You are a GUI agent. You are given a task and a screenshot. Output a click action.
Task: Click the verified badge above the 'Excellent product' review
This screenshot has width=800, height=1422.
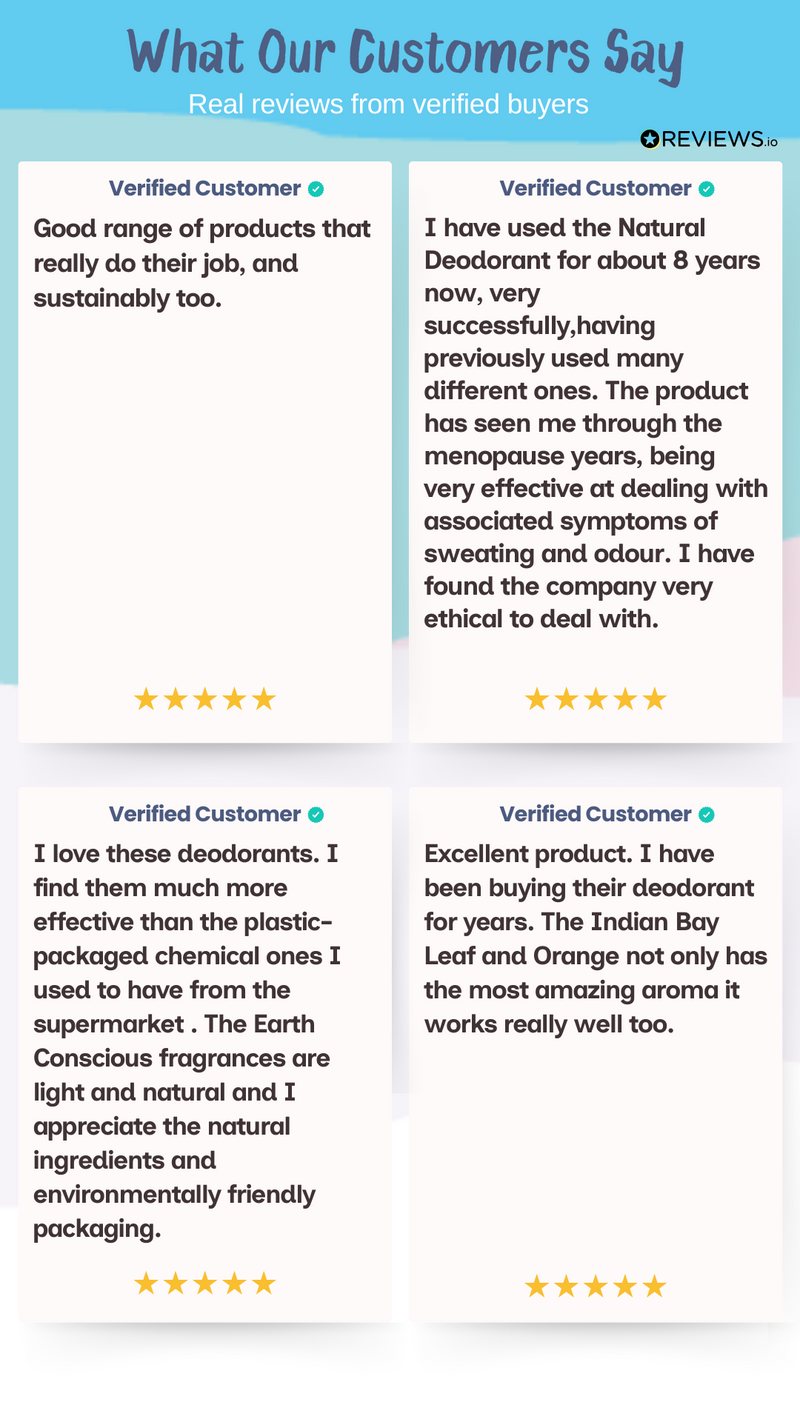[706, 815]
